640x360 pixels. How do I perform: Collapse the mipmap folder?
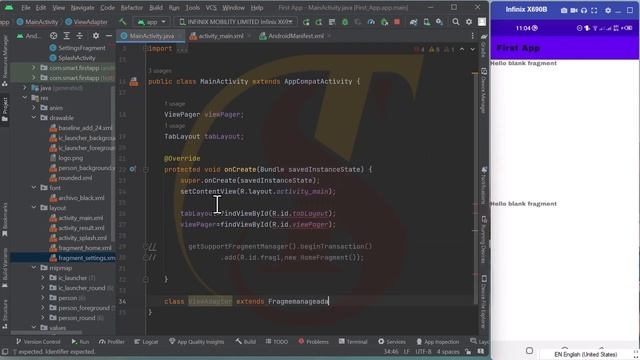tap(34, 268)
